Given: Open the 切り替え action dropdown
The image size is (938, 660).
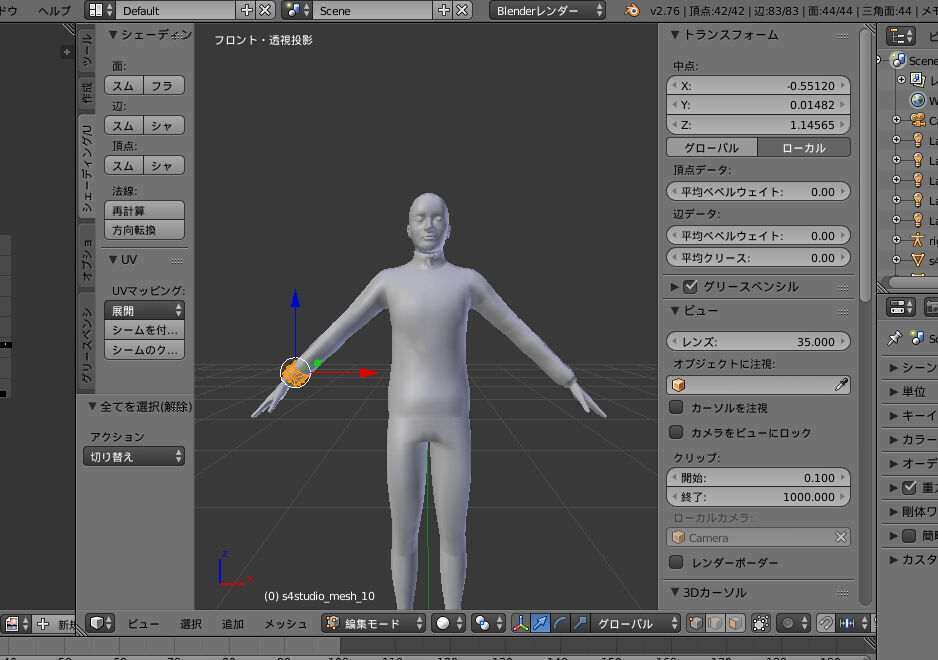Looking at the screenshot, I should tap(133, 457).
